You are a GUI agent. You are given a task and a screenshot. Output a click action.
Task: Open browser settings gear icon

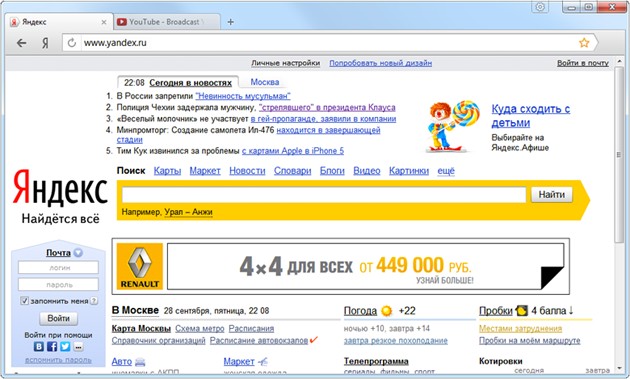(540, 7)
